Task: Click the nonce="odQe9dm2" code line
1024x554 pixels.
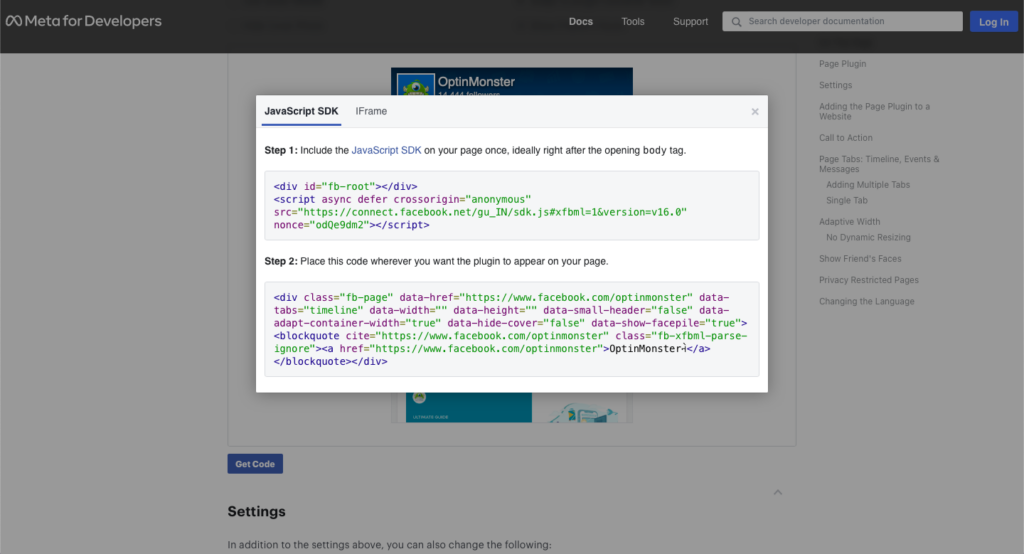Action: coord(351,225)
